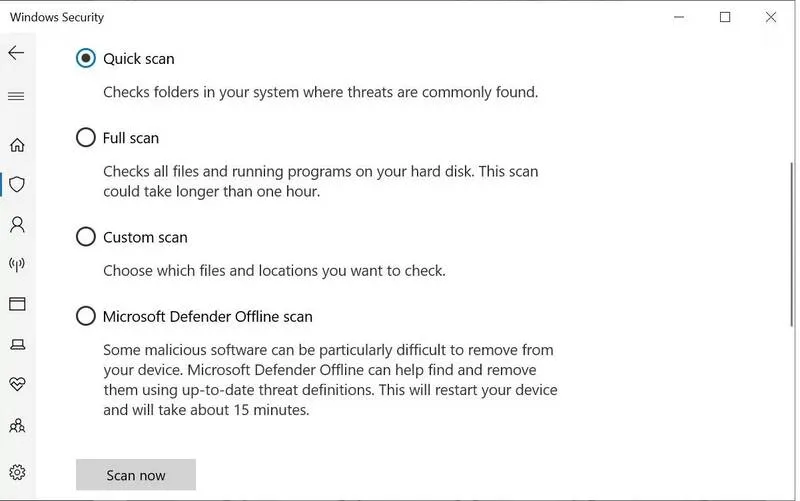Open Device performance & health heart icon
The height and width of the screenshot is (501, 800).
pyautogui.click(x=16, y=384)
